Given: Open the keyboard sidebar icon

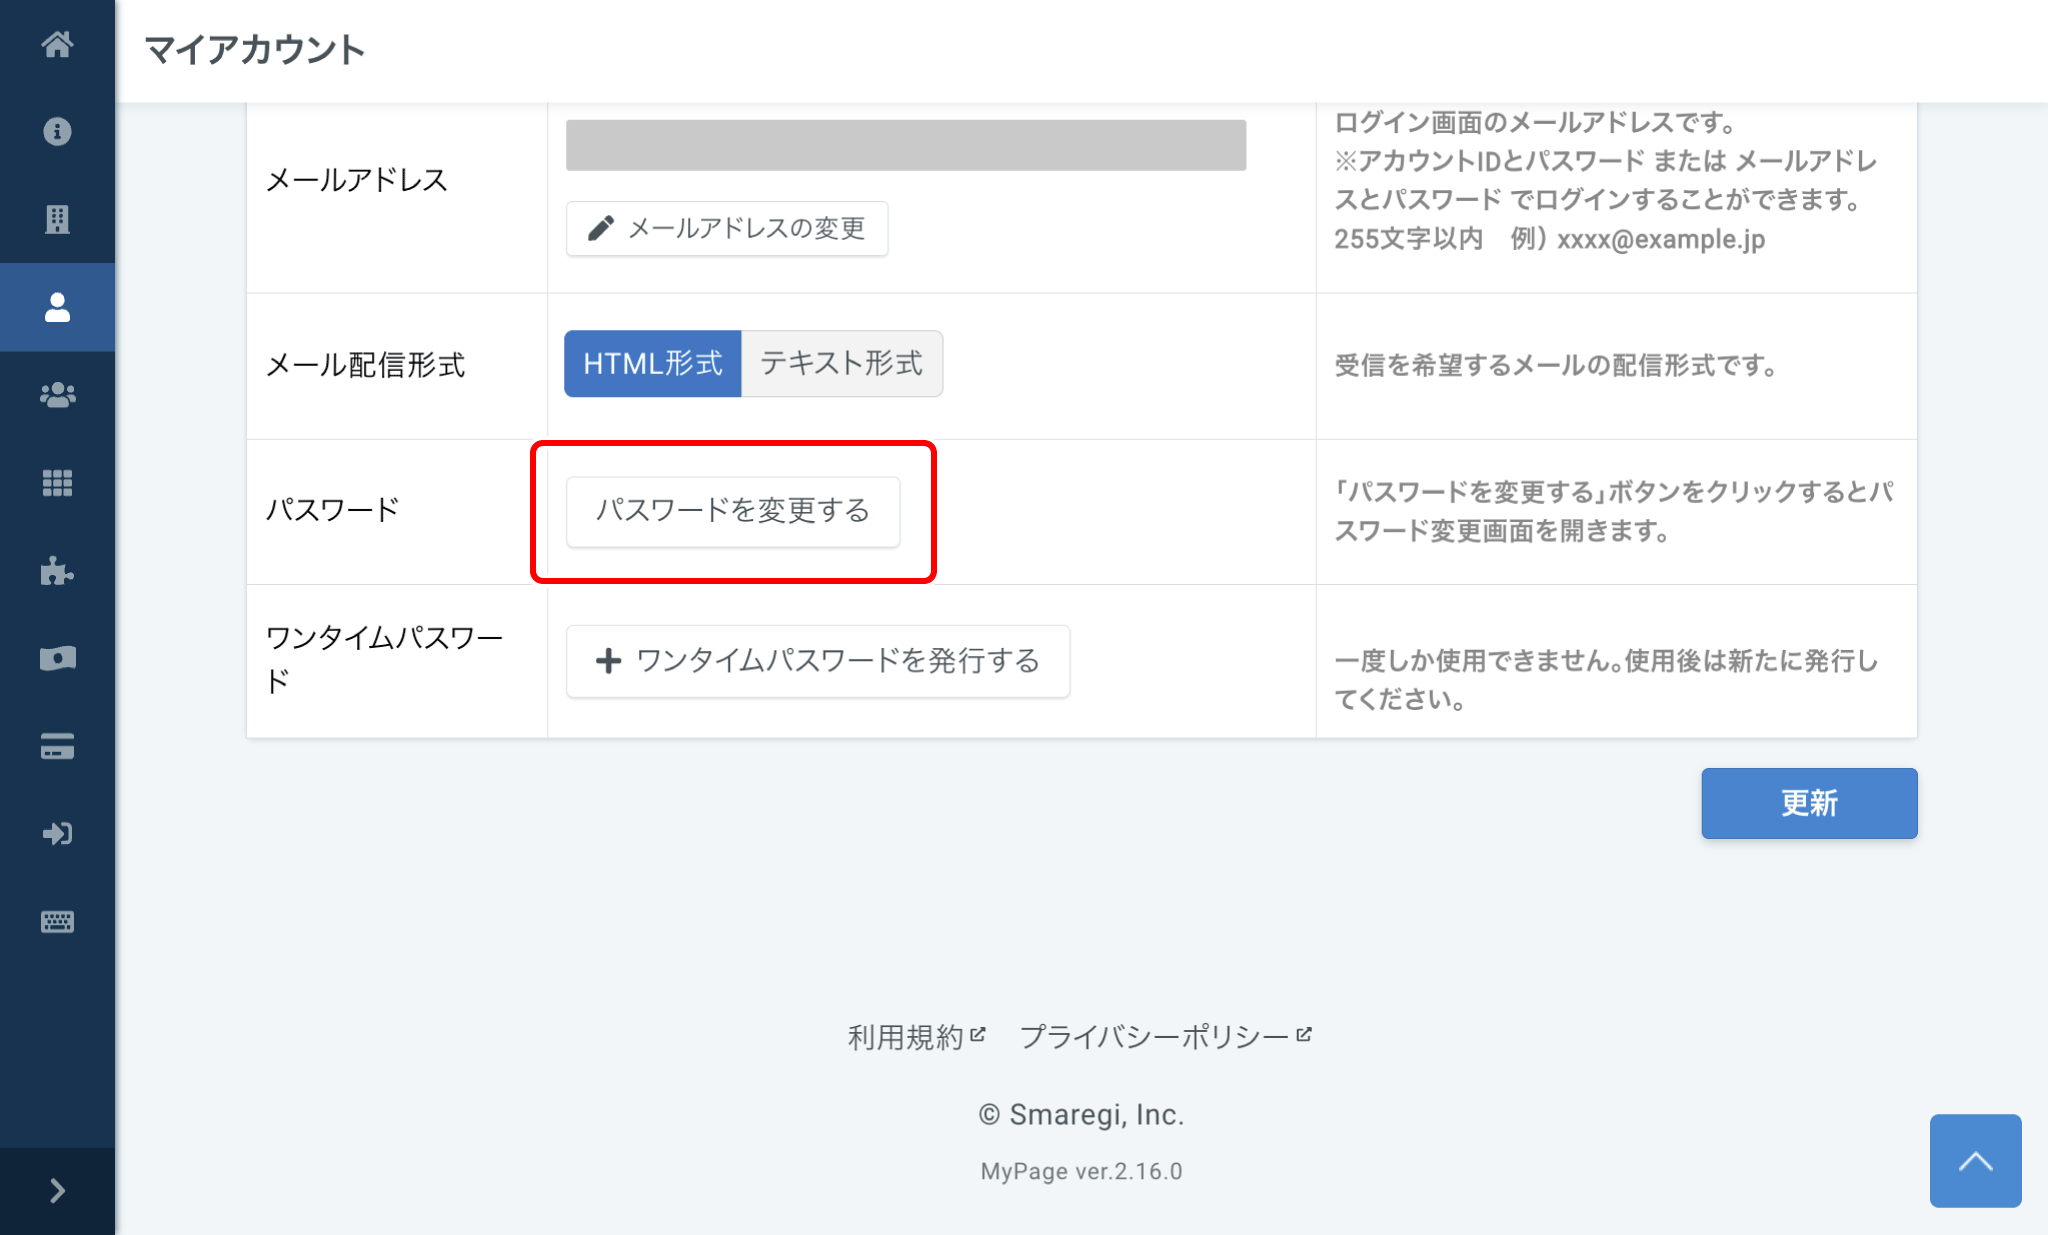Looking at the screenshot, I should click(x=57, y=921).
